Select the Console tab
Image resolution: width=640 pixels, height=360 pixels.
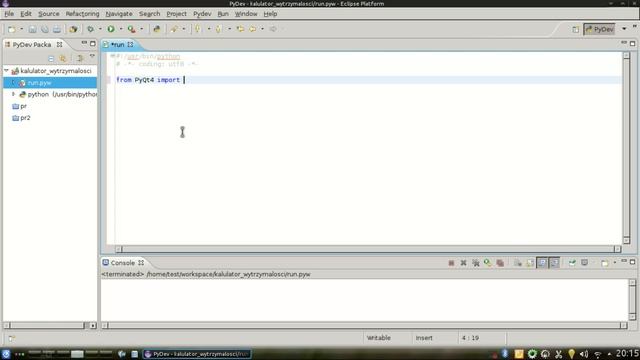coord(123,263)
